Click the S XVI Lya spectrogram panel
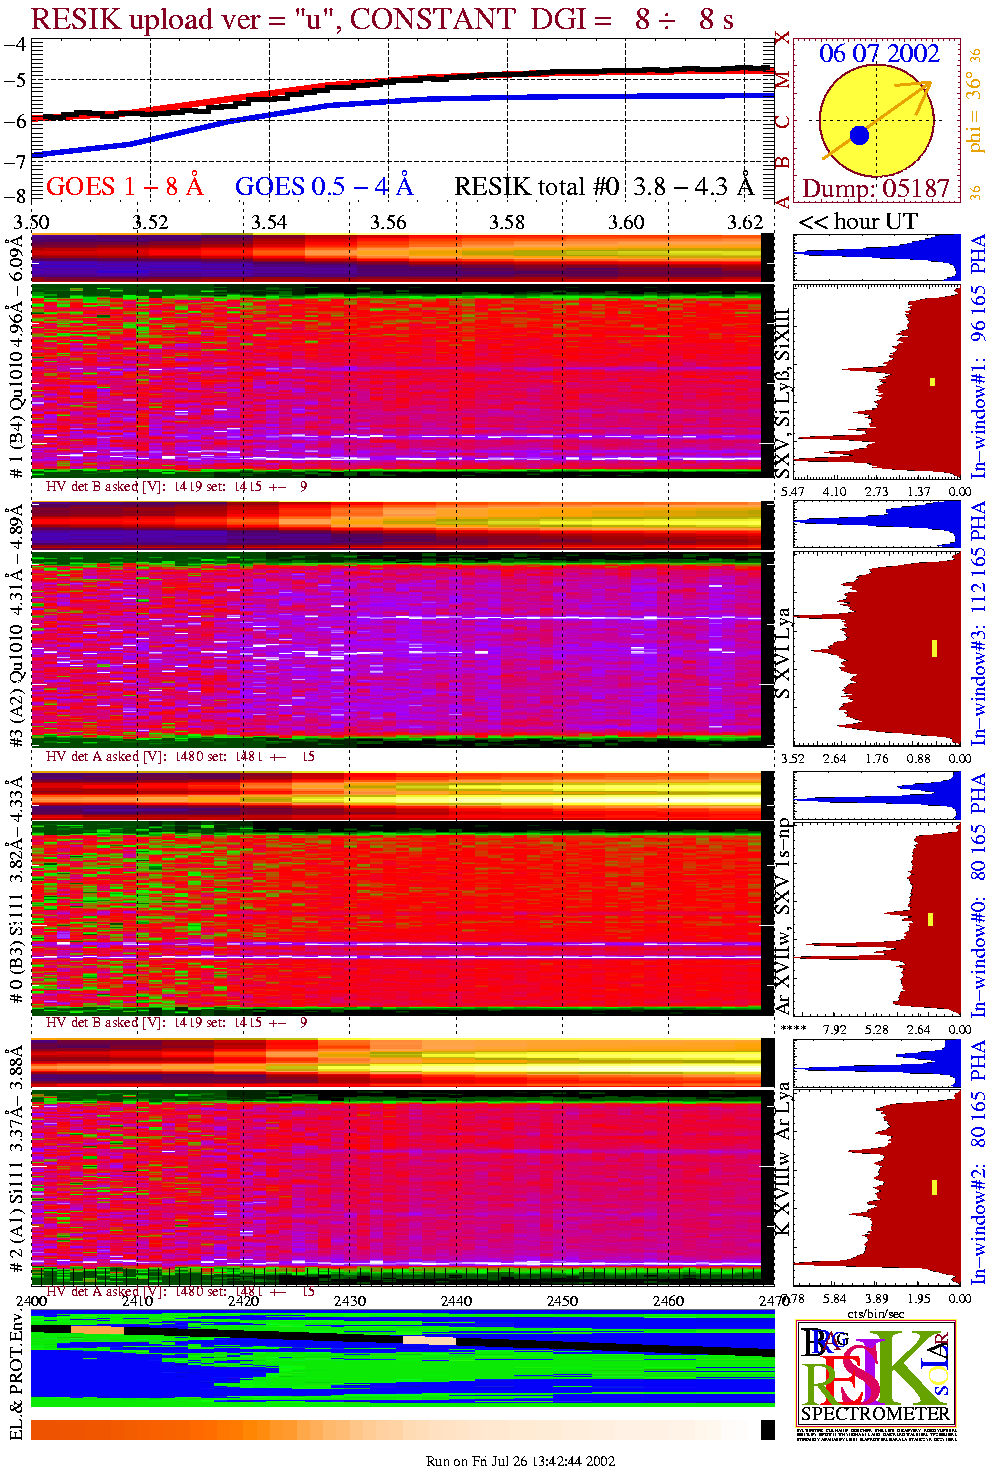This screenshot has height=1476, width=1004. pyautogui.click(x=400, y=648)
